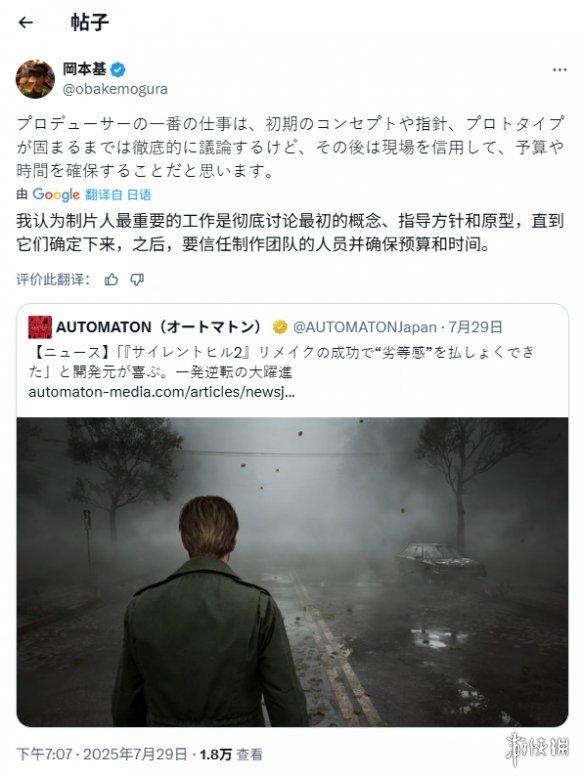Open the AUTOMATON（オートマトン）account name

tap(159, 327)
